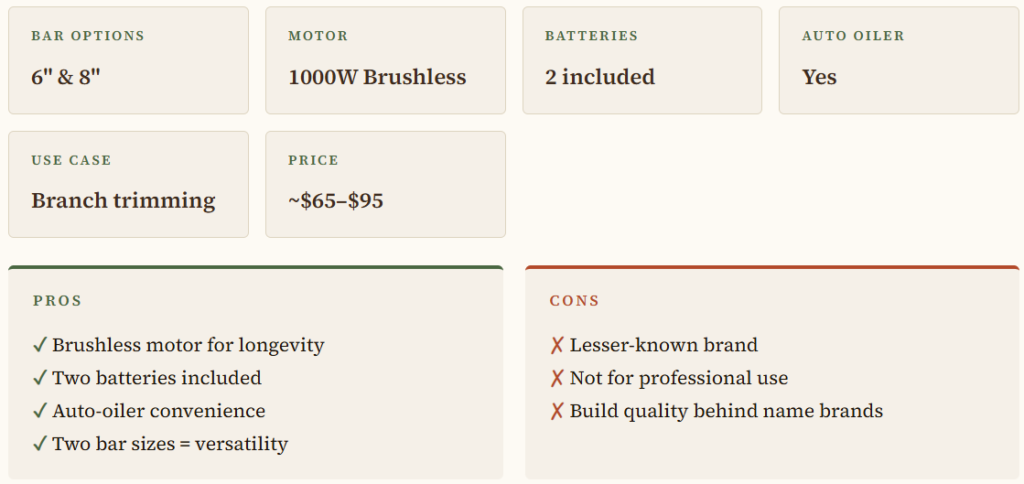Click the Auto Oiler Yes card
This screenshot has height=484, width=1024.
point(899,60)
